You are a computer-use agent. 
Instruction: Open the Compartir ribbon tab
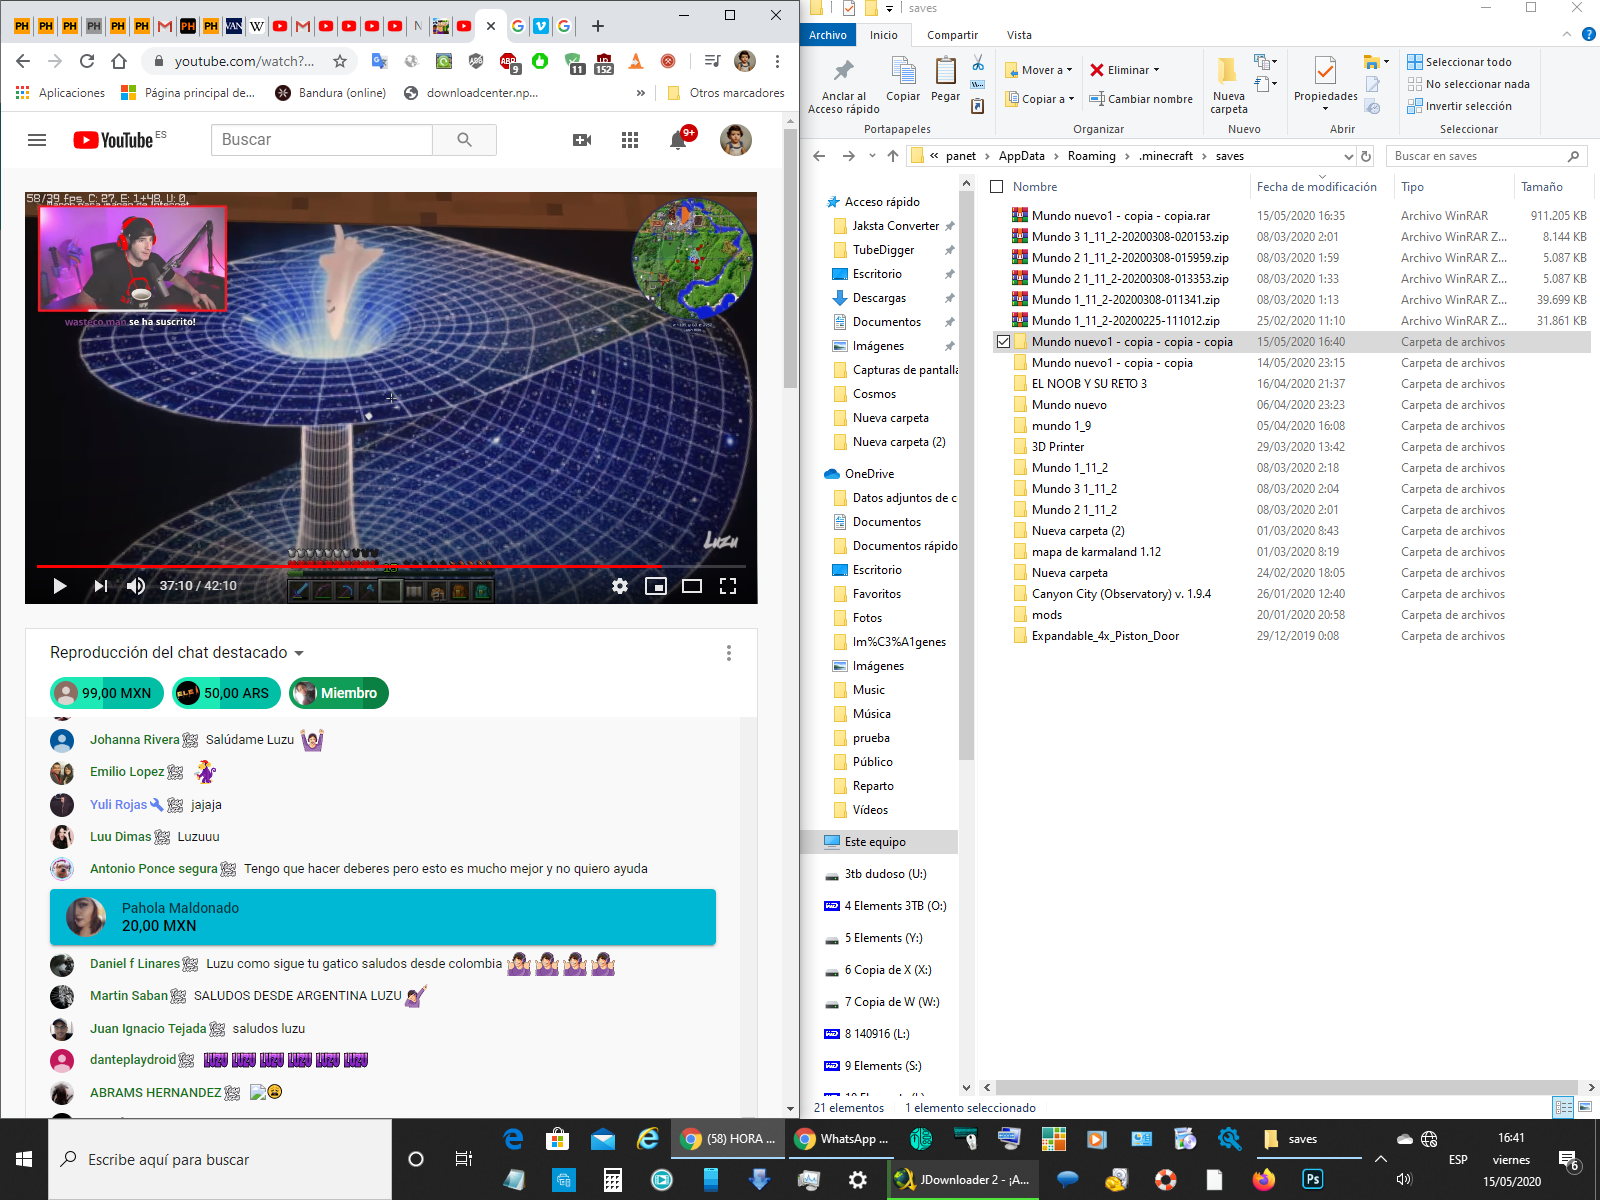[x=952, y=35]
